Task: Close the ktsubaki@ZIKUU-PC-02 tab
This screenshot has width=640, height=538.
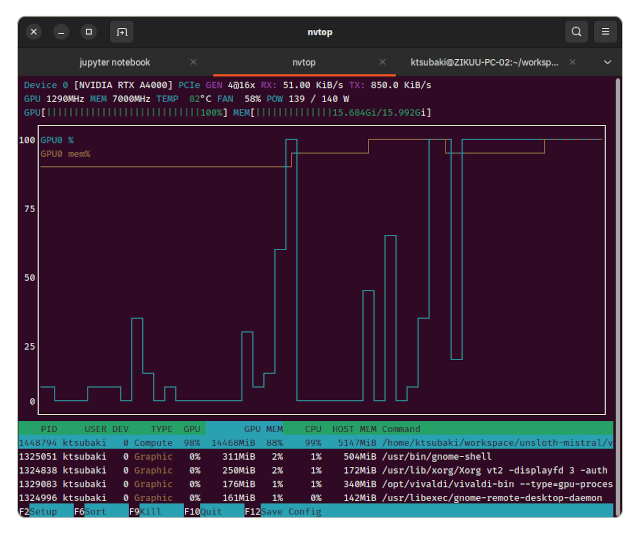Action: pos(573,62)
